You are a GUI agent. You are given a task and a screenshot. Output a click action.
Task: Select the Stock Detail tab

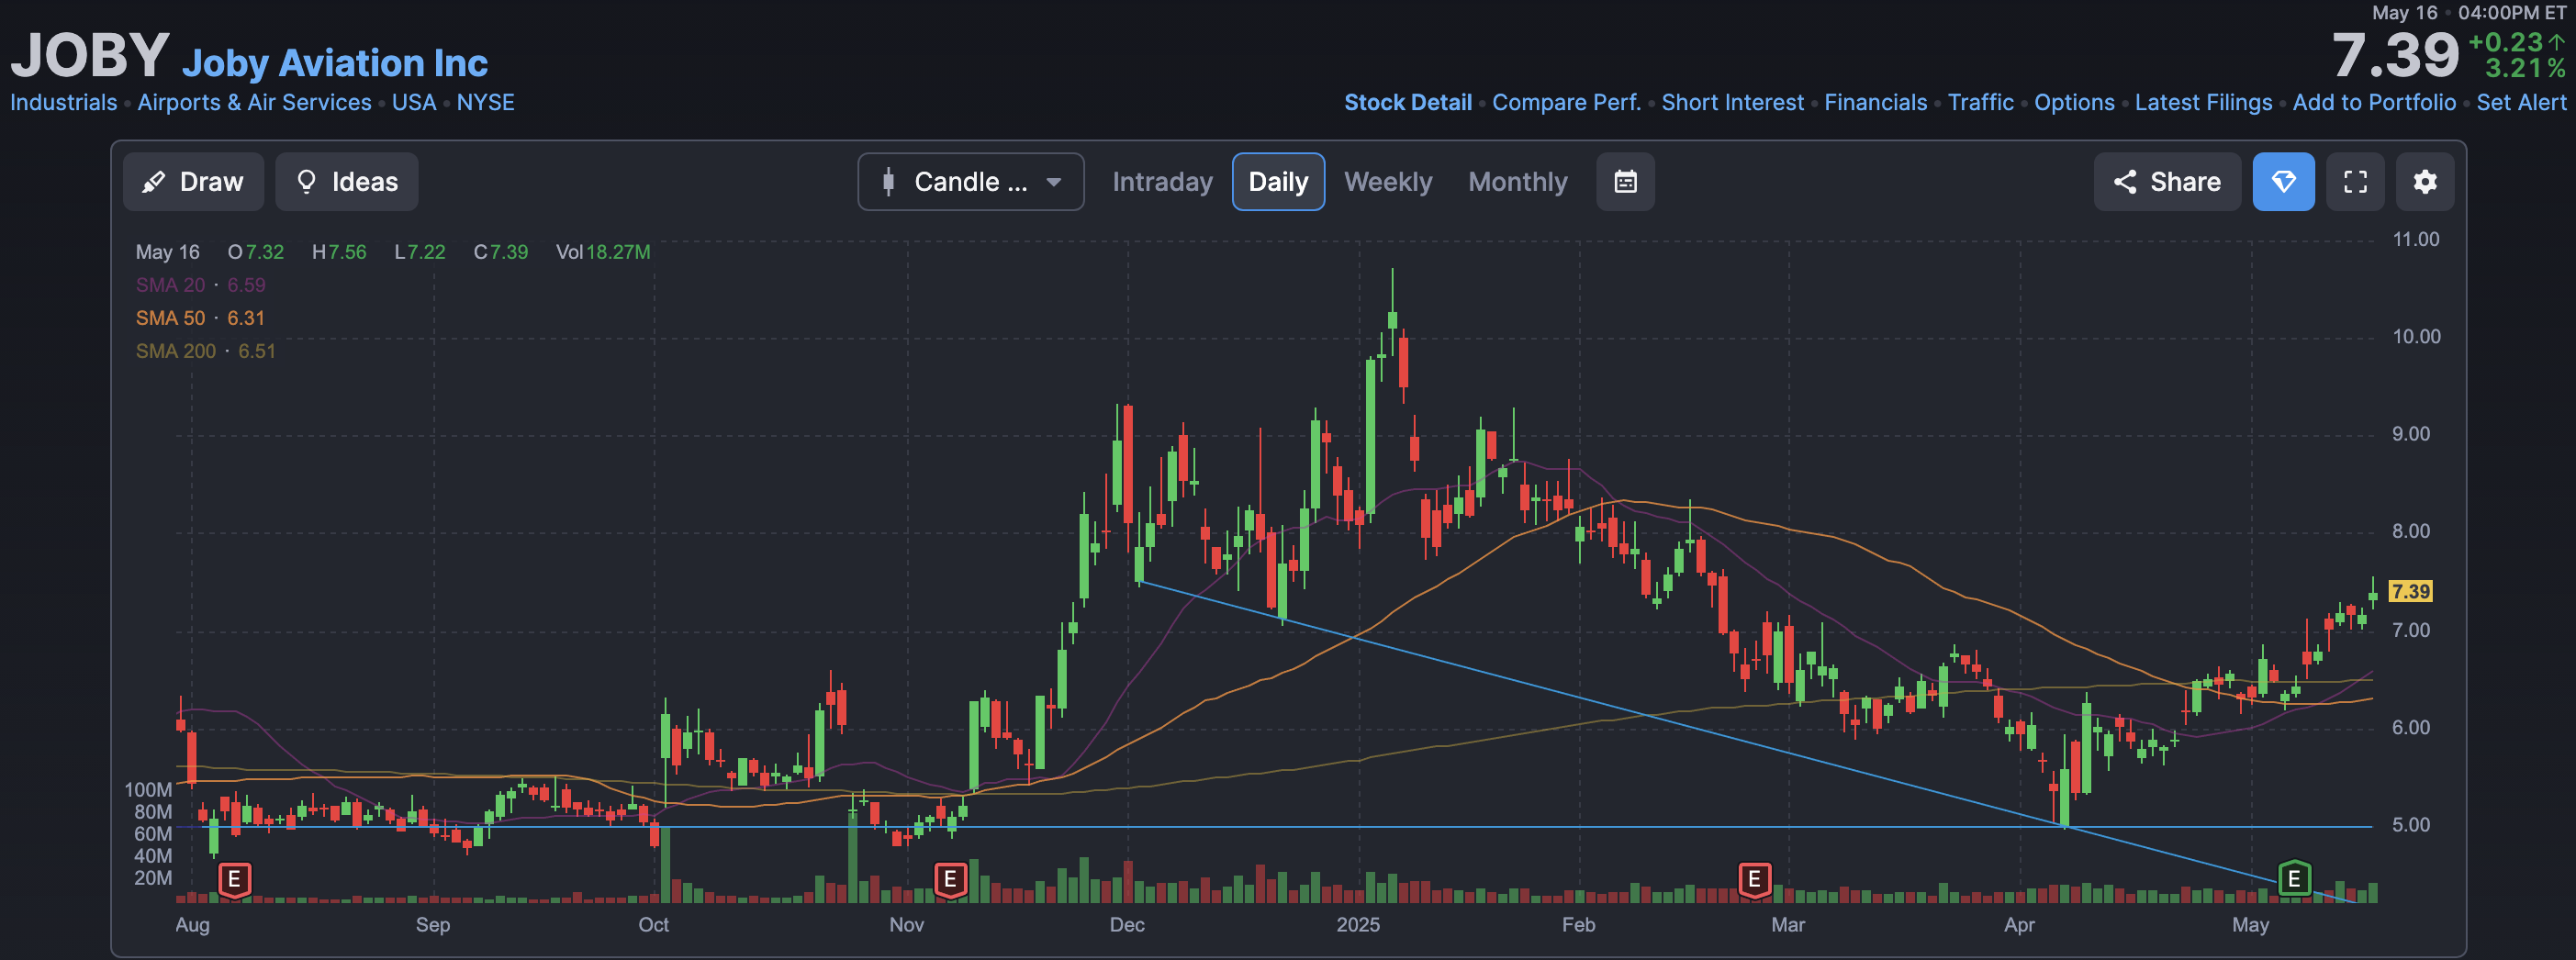pyautogui.click(x=1408, y=102)
